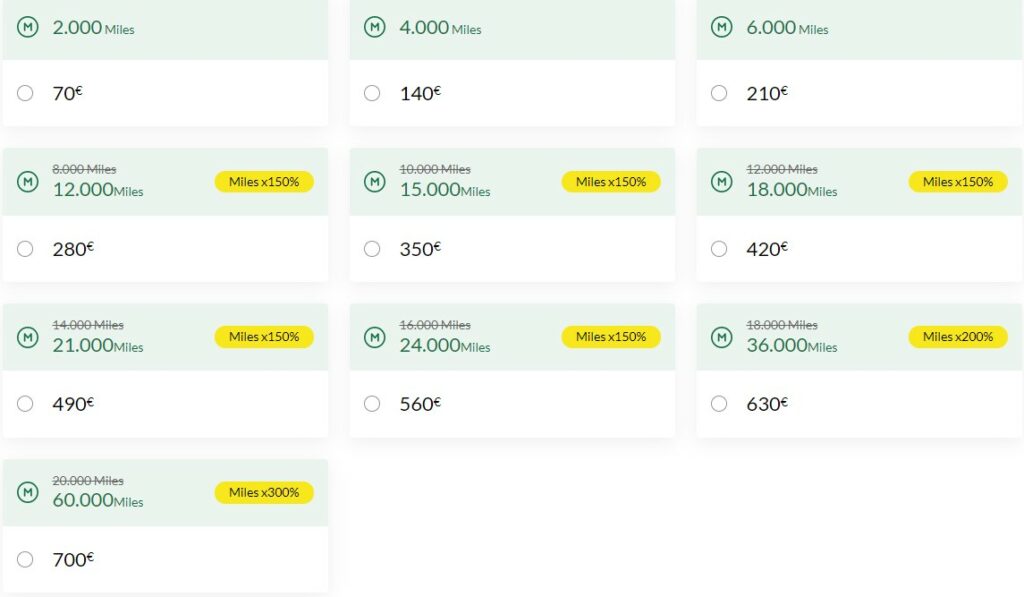Pick the 420€ radio option
Image resolution: width=1024 pixels, height=597 pixels.
[x=718, y=249]
